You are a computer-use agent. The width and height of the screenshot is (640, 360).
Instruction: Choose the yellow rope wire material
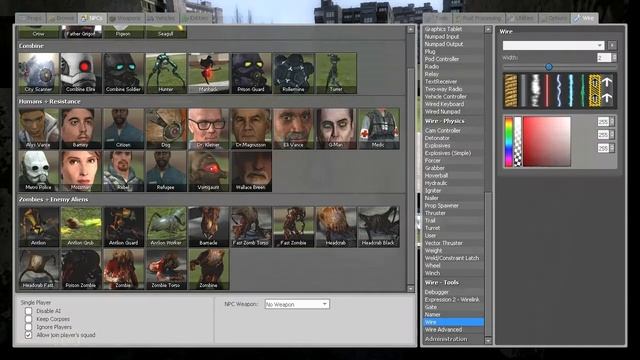tap(511, 91)
